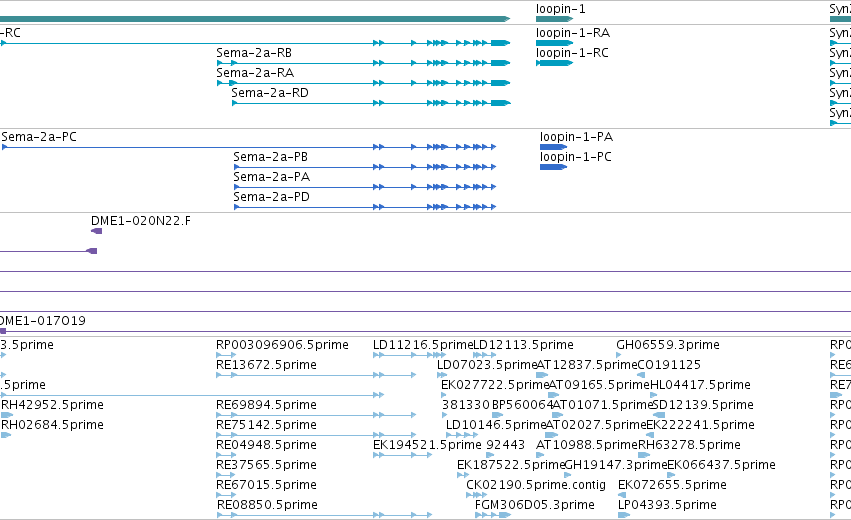Select the 381330 EST label
The image size is (851, 520).
tap(466, 405)
